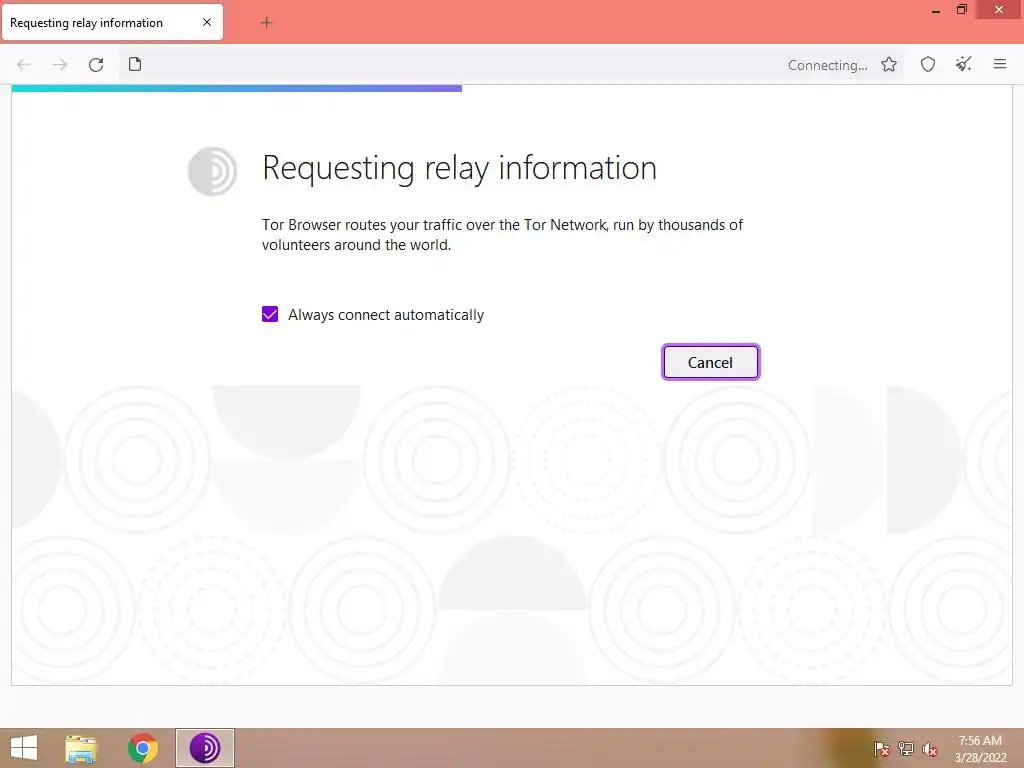Minimize the Tor Browser window
The height and width of the screenshot is (768, 1024).
[x=936, y=10]
